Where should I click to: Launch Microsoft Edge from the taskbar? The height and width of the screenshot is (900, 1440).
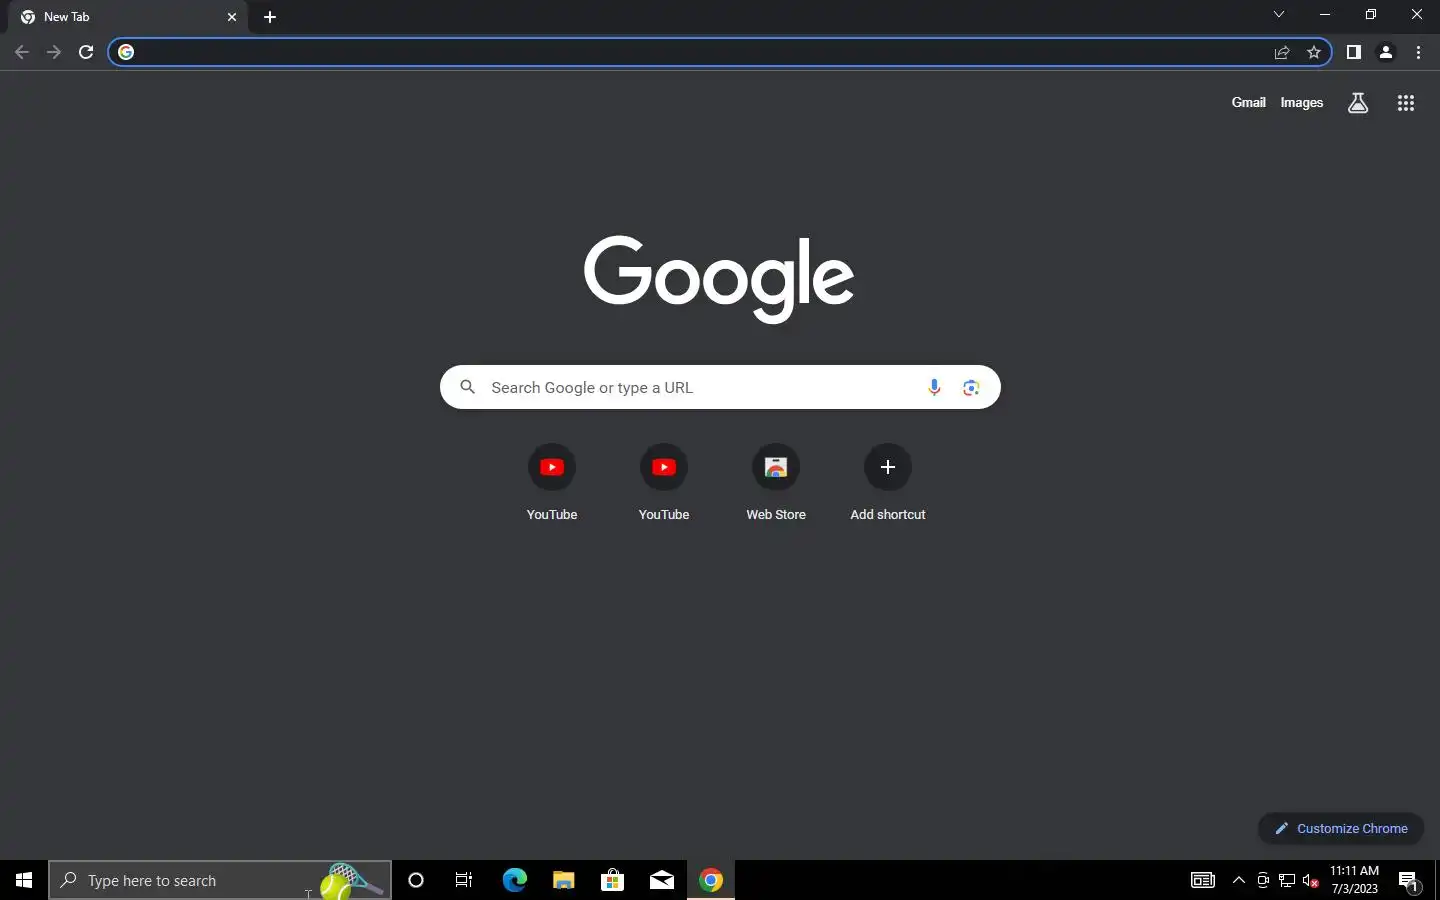(x=514, y=880)
